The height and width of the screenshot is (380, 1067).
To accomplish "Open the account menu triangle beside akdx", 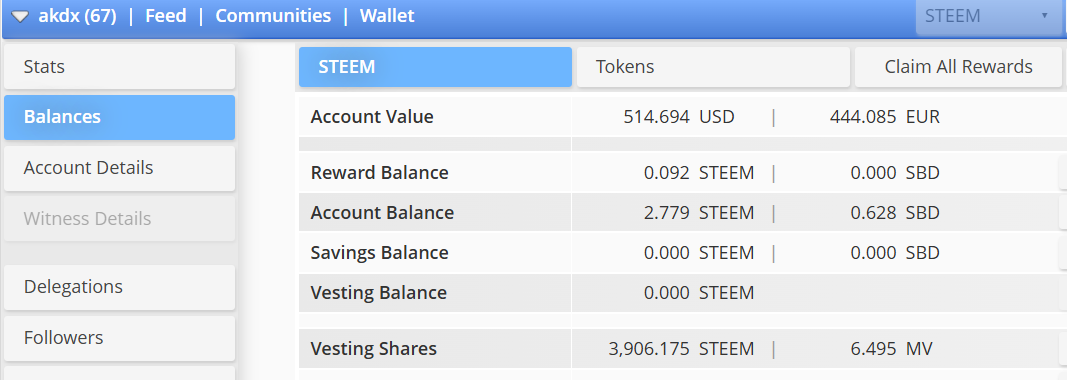I will (21, 16).
